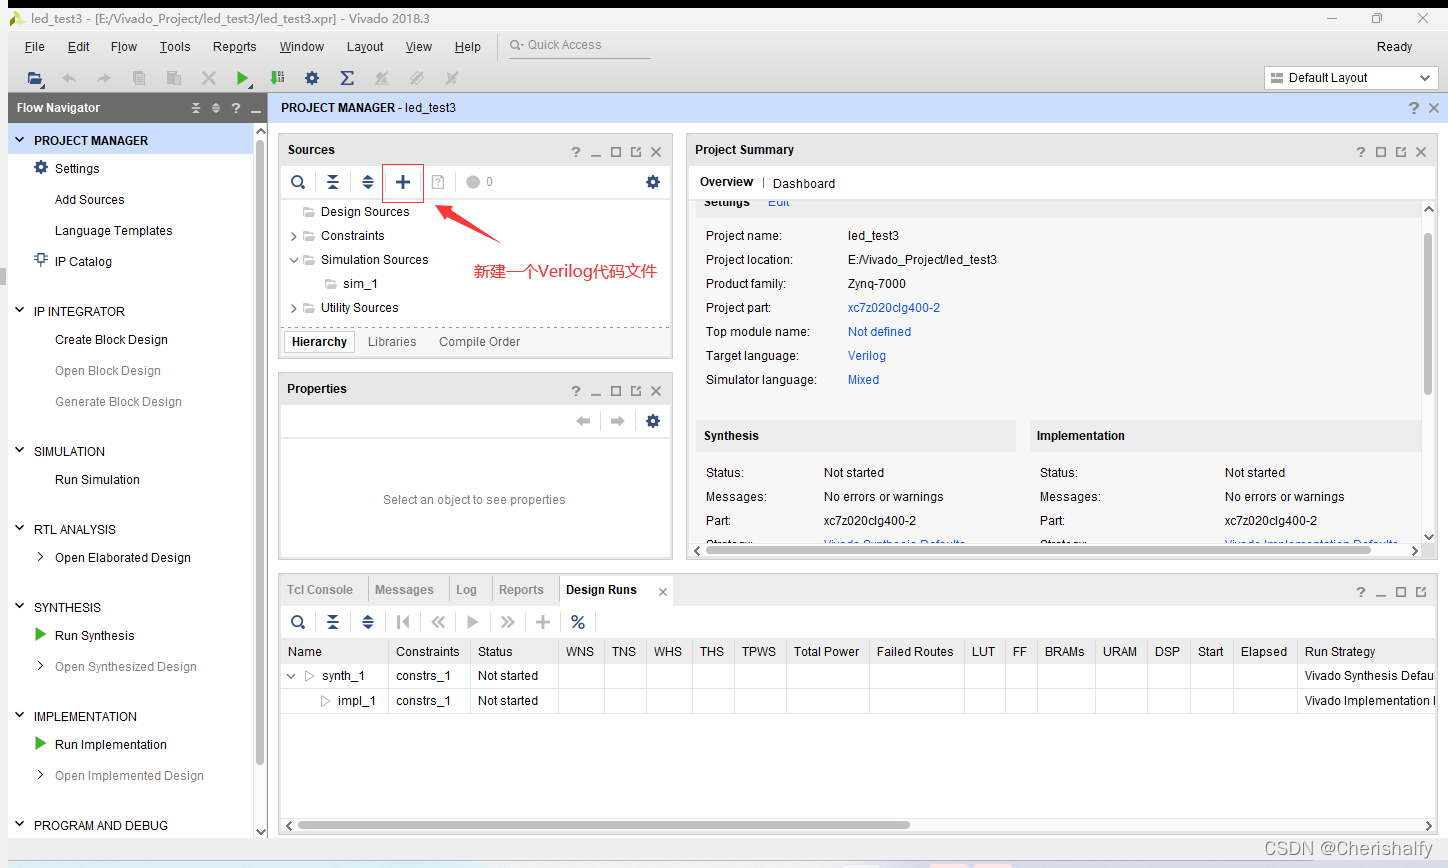
Task: Search in the Sources panel
Action: (x=298, y=182)
